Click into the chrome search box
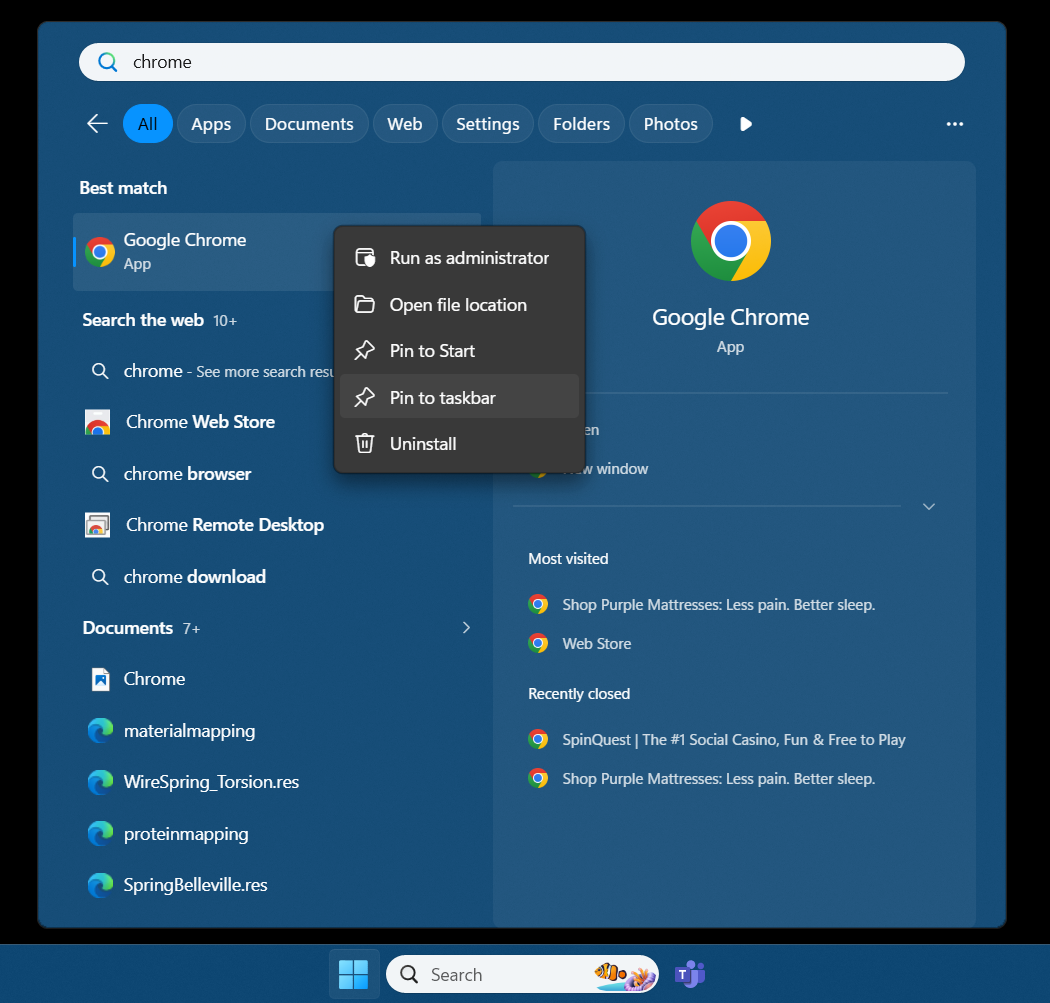 point(522,62)
